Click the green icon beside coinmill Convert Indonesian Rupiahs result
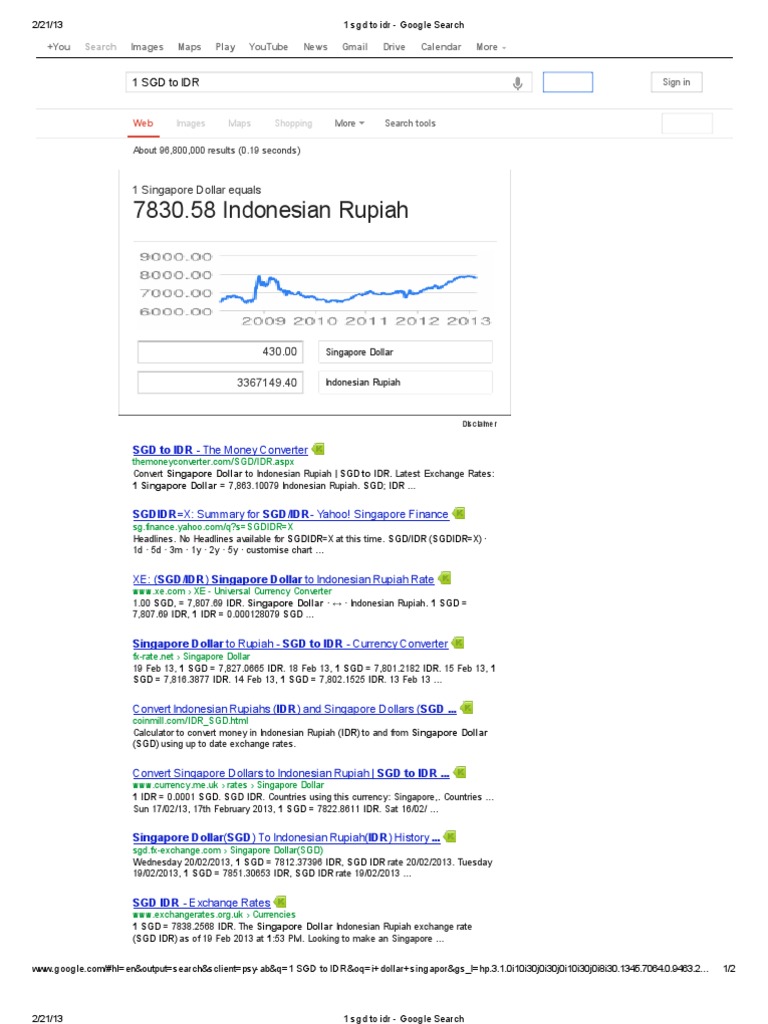Viewport: 768px width, 1024px height. tap(466, 708)
